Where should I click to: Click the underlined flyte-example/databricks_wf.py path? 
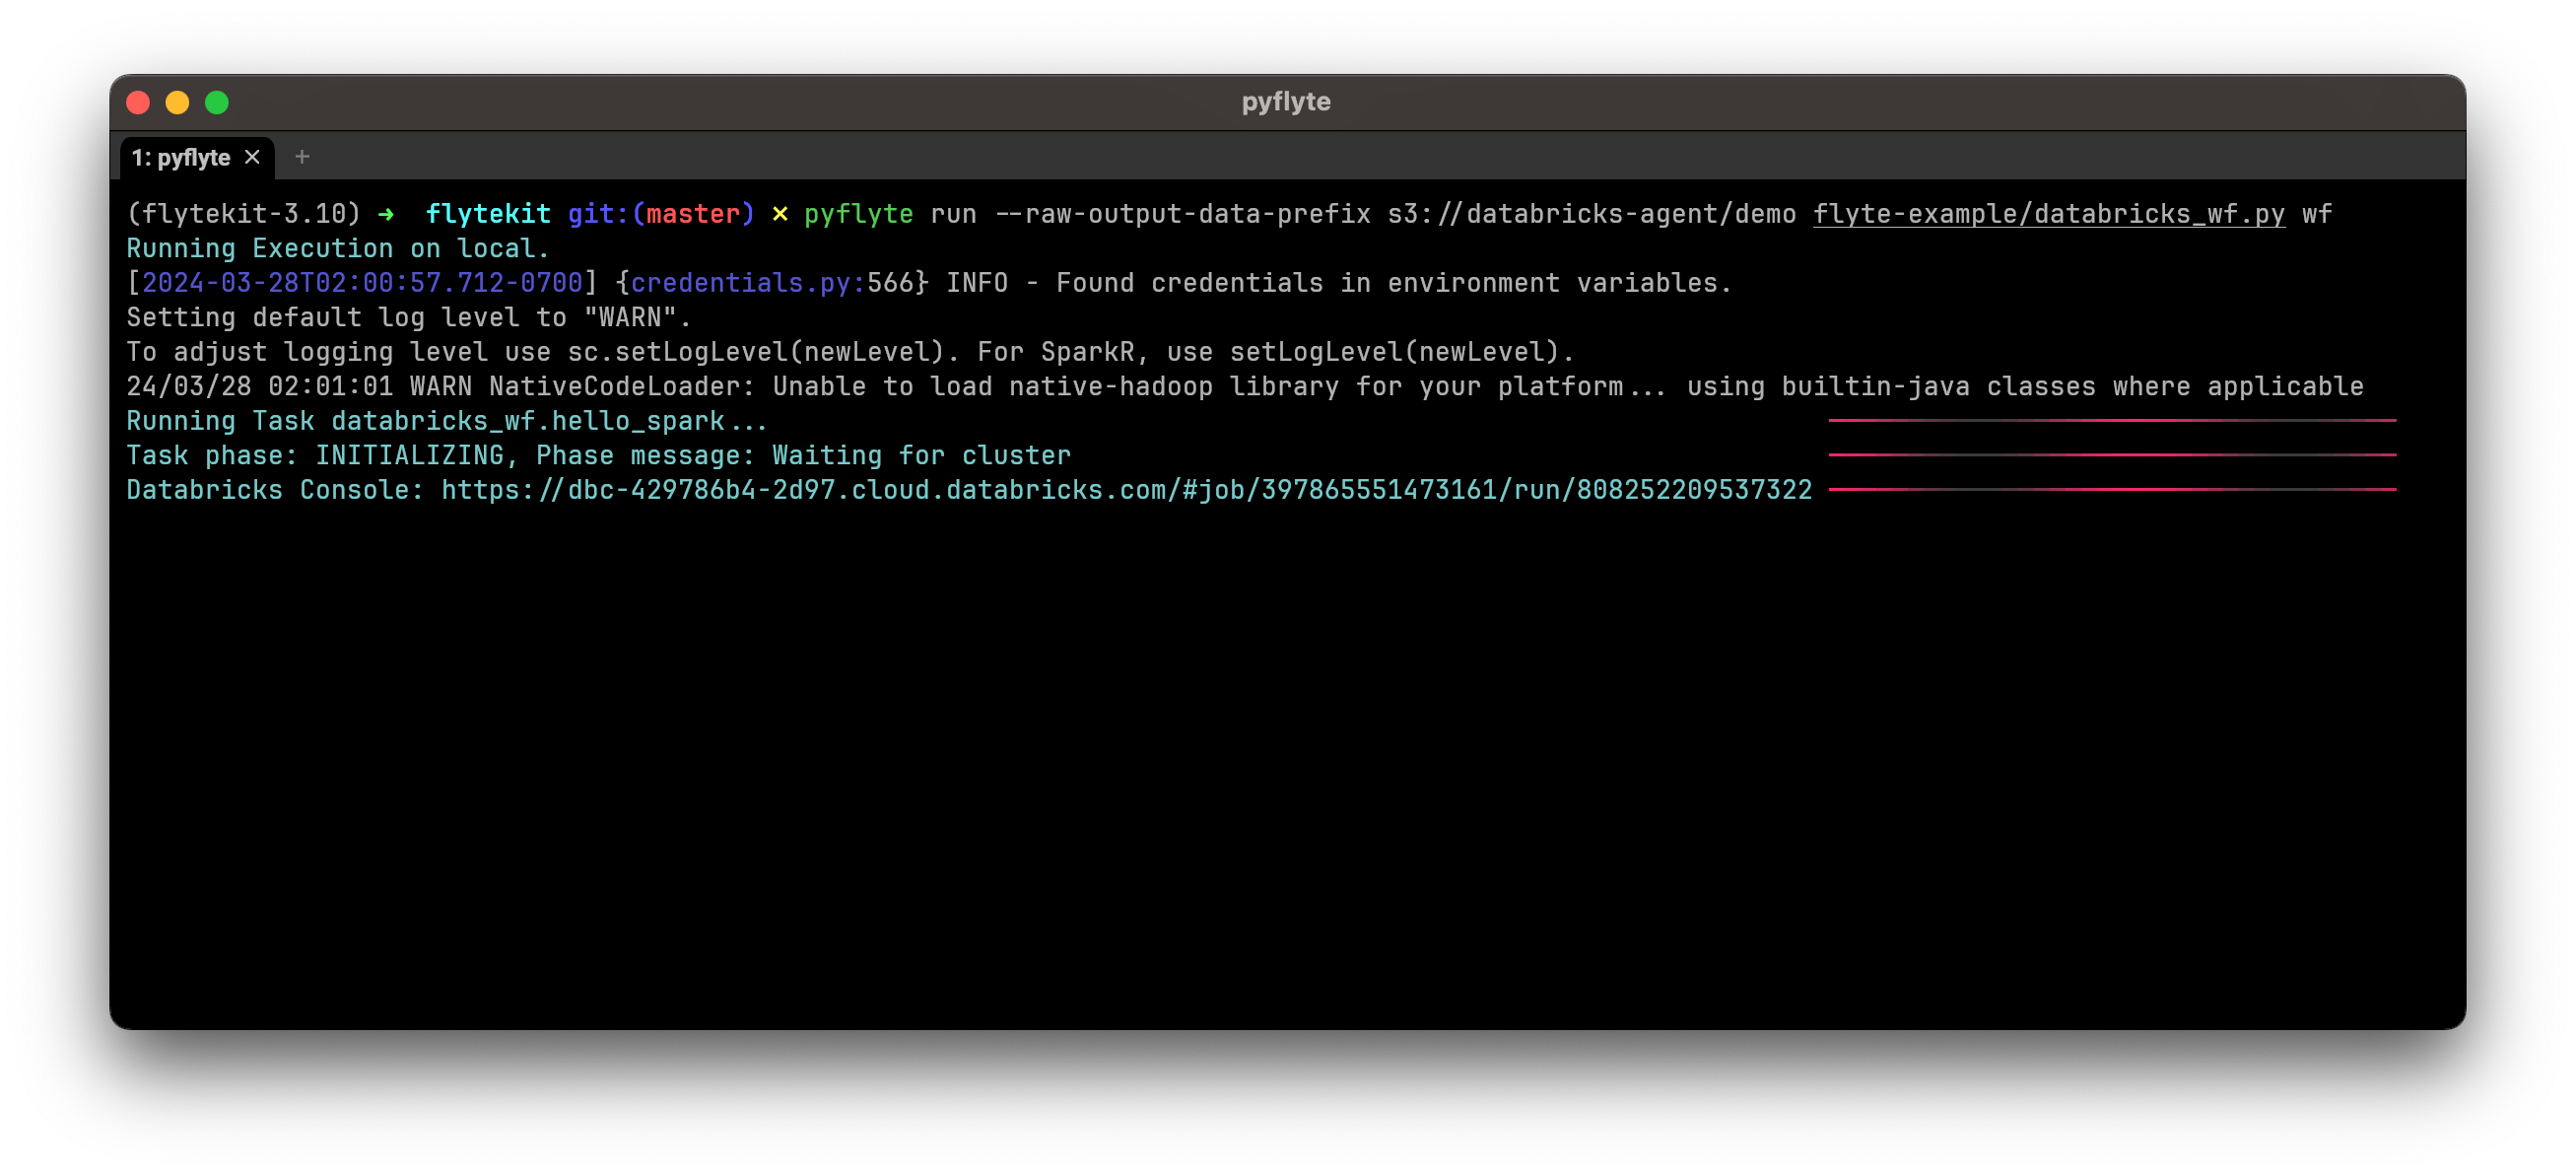pos(2048,214)
